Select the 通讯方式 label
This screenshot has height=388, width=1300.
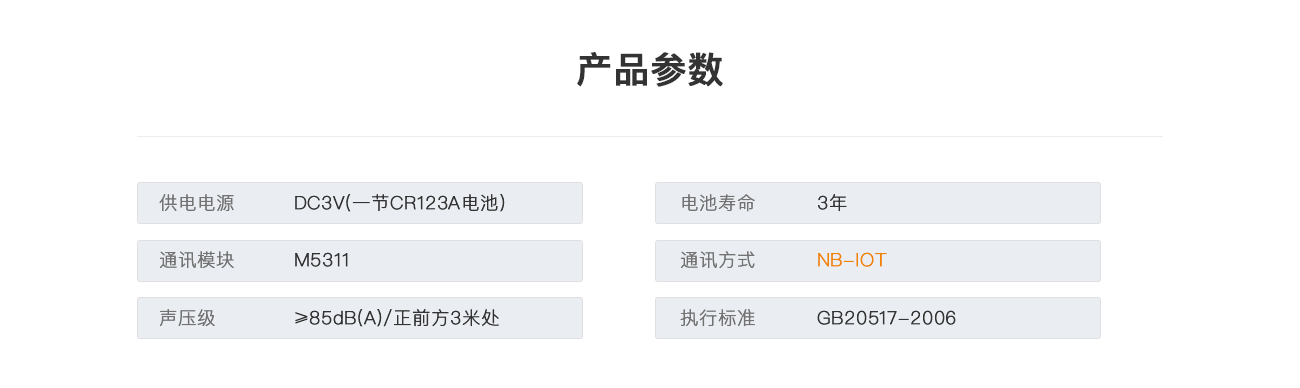pos(718,261)
